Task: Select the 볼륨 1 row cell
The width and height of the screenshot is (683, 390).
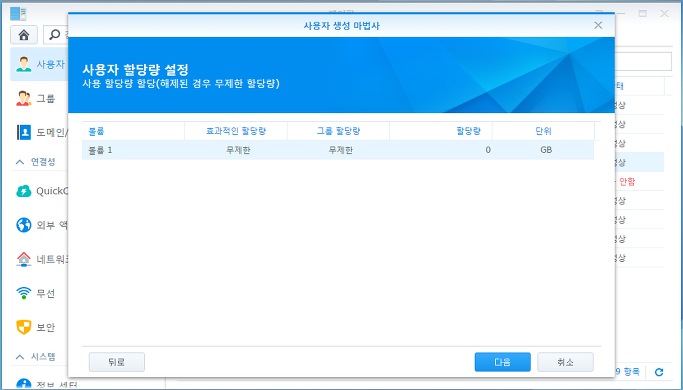Action: [x=133, y=150]
